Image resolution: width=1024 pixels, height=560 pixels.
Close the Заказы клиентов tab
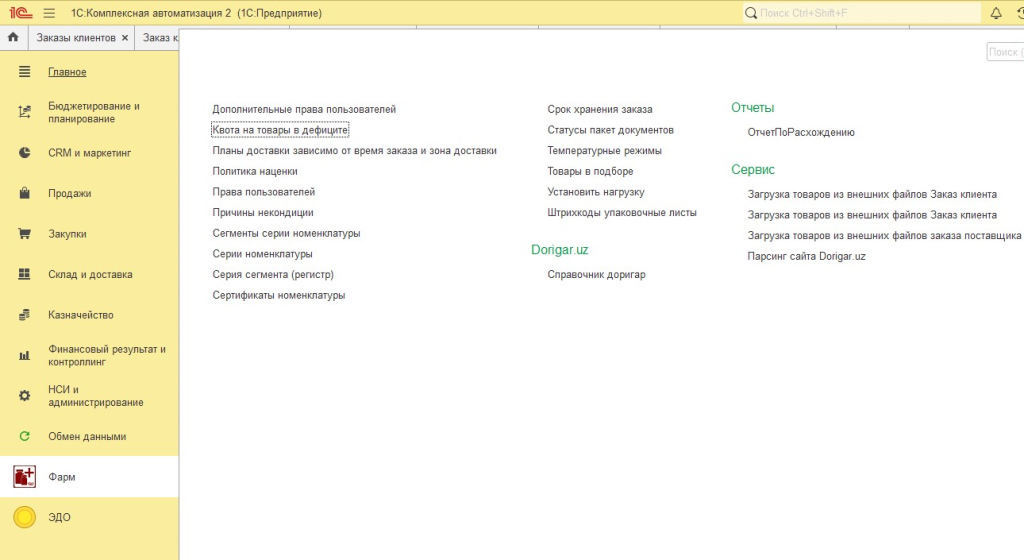coord(125,38)
